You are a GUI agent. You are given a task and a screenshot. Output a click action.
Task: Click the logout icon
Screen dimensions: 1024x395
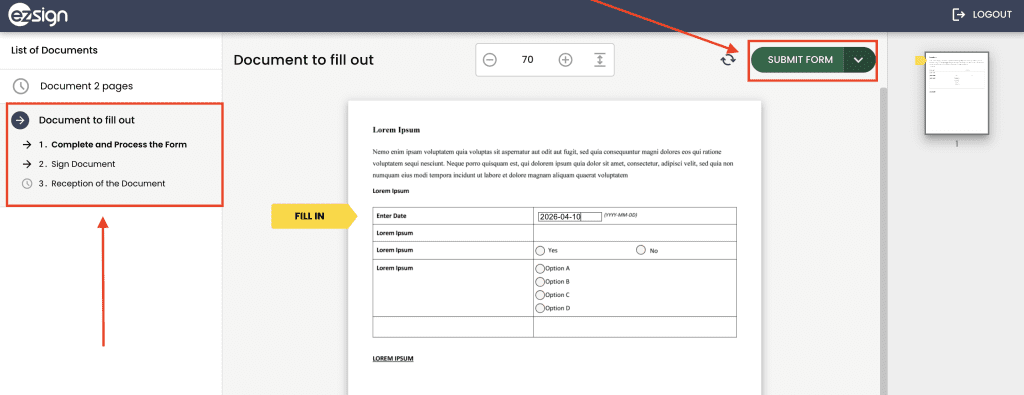coord(959,14)
